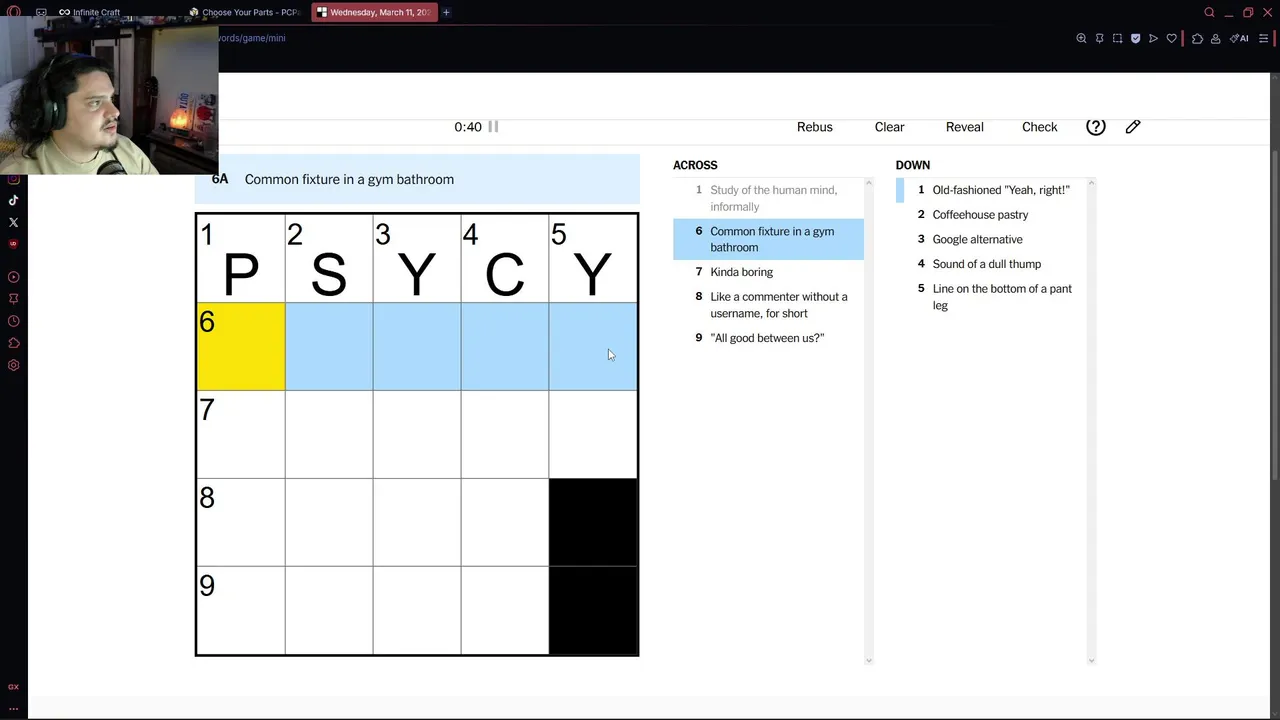Open the red badge app in sidebar
This screenshot has height=720, width=1280.
tap(13, 244)
